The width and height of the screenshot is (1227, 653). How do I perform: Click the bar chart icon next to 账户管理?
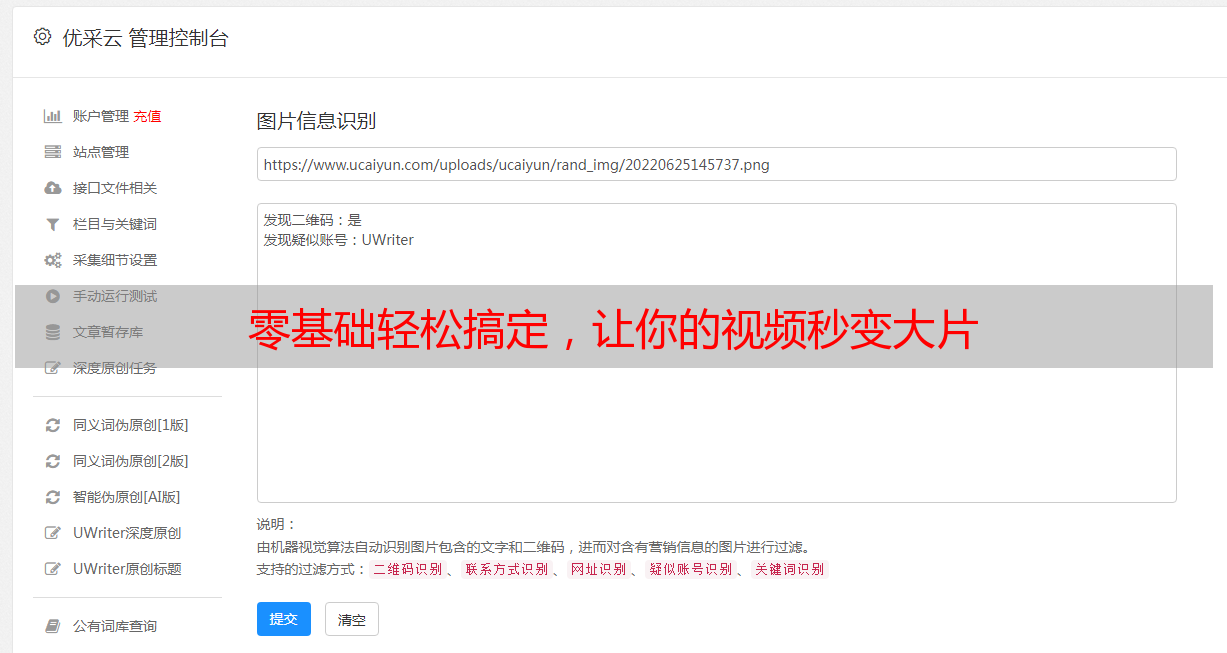[53, 116]
